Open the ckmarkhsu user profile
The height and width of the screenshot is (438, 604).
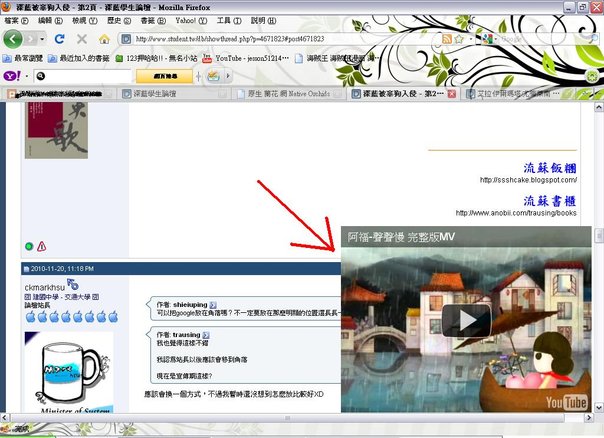click(45, 287)
